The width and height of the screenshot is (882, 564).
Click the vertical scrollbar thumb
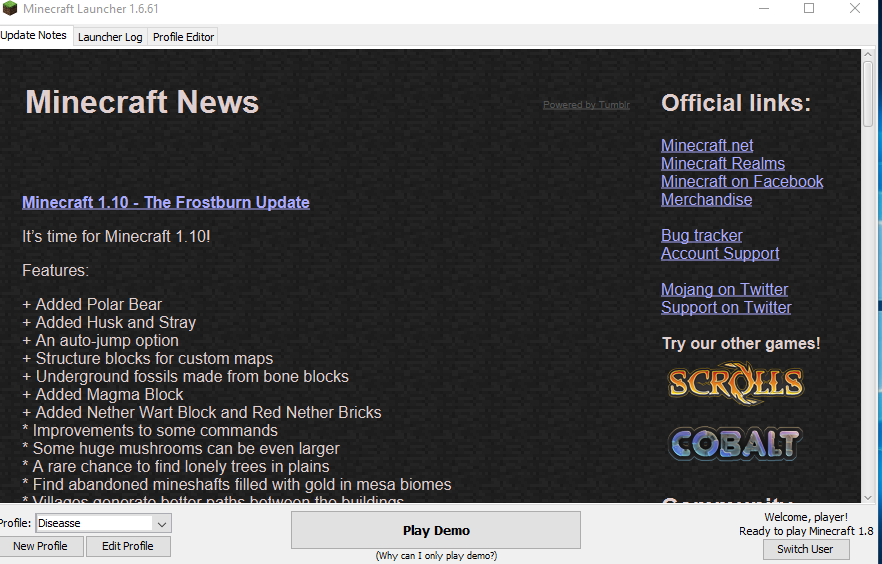(x=867, y=93)
